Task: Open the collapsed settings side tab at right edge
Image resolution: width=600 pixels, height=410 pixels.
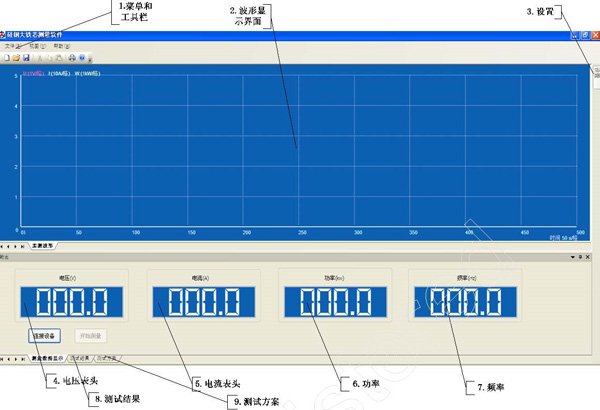Action: [x=594, y=76]
